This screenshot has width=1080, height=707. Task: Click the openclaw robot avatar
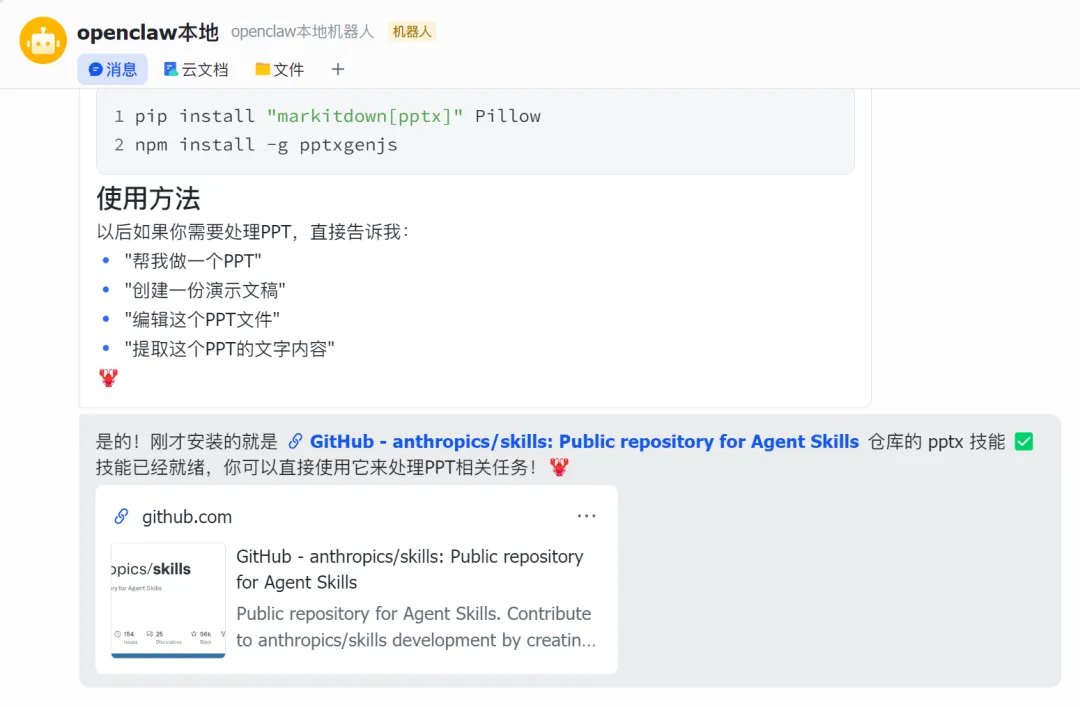(43, 40)
